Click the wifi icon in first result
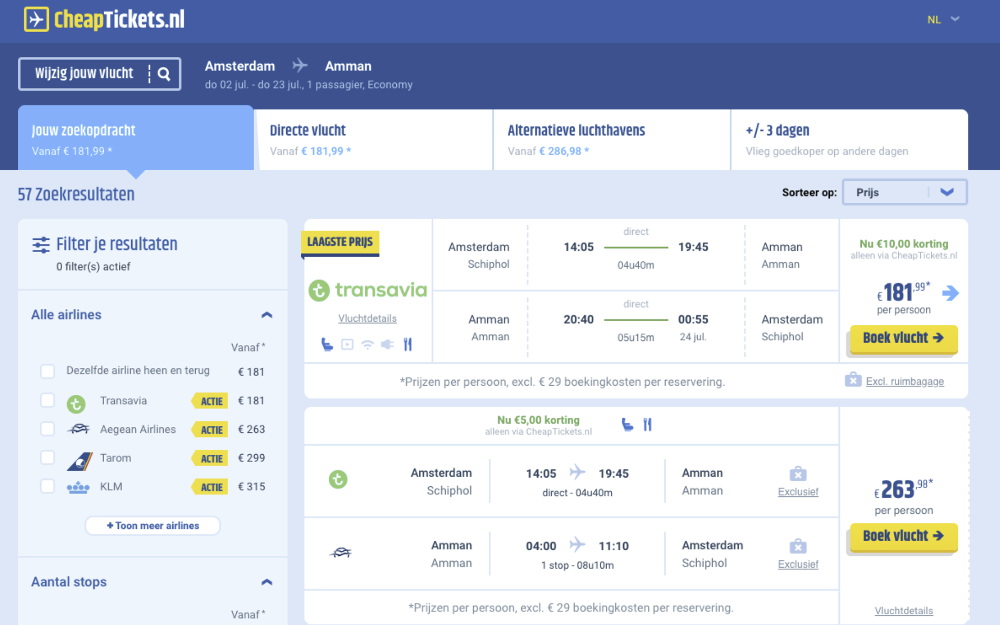 pyautogui.click(x=367, y=345)
